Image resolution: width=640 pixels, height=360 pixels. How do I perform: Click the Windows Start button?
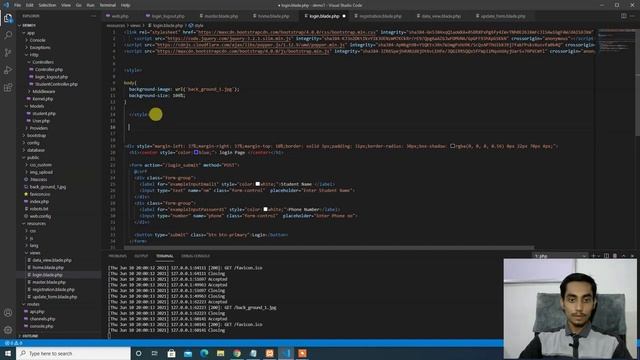(x=8, y=353)
